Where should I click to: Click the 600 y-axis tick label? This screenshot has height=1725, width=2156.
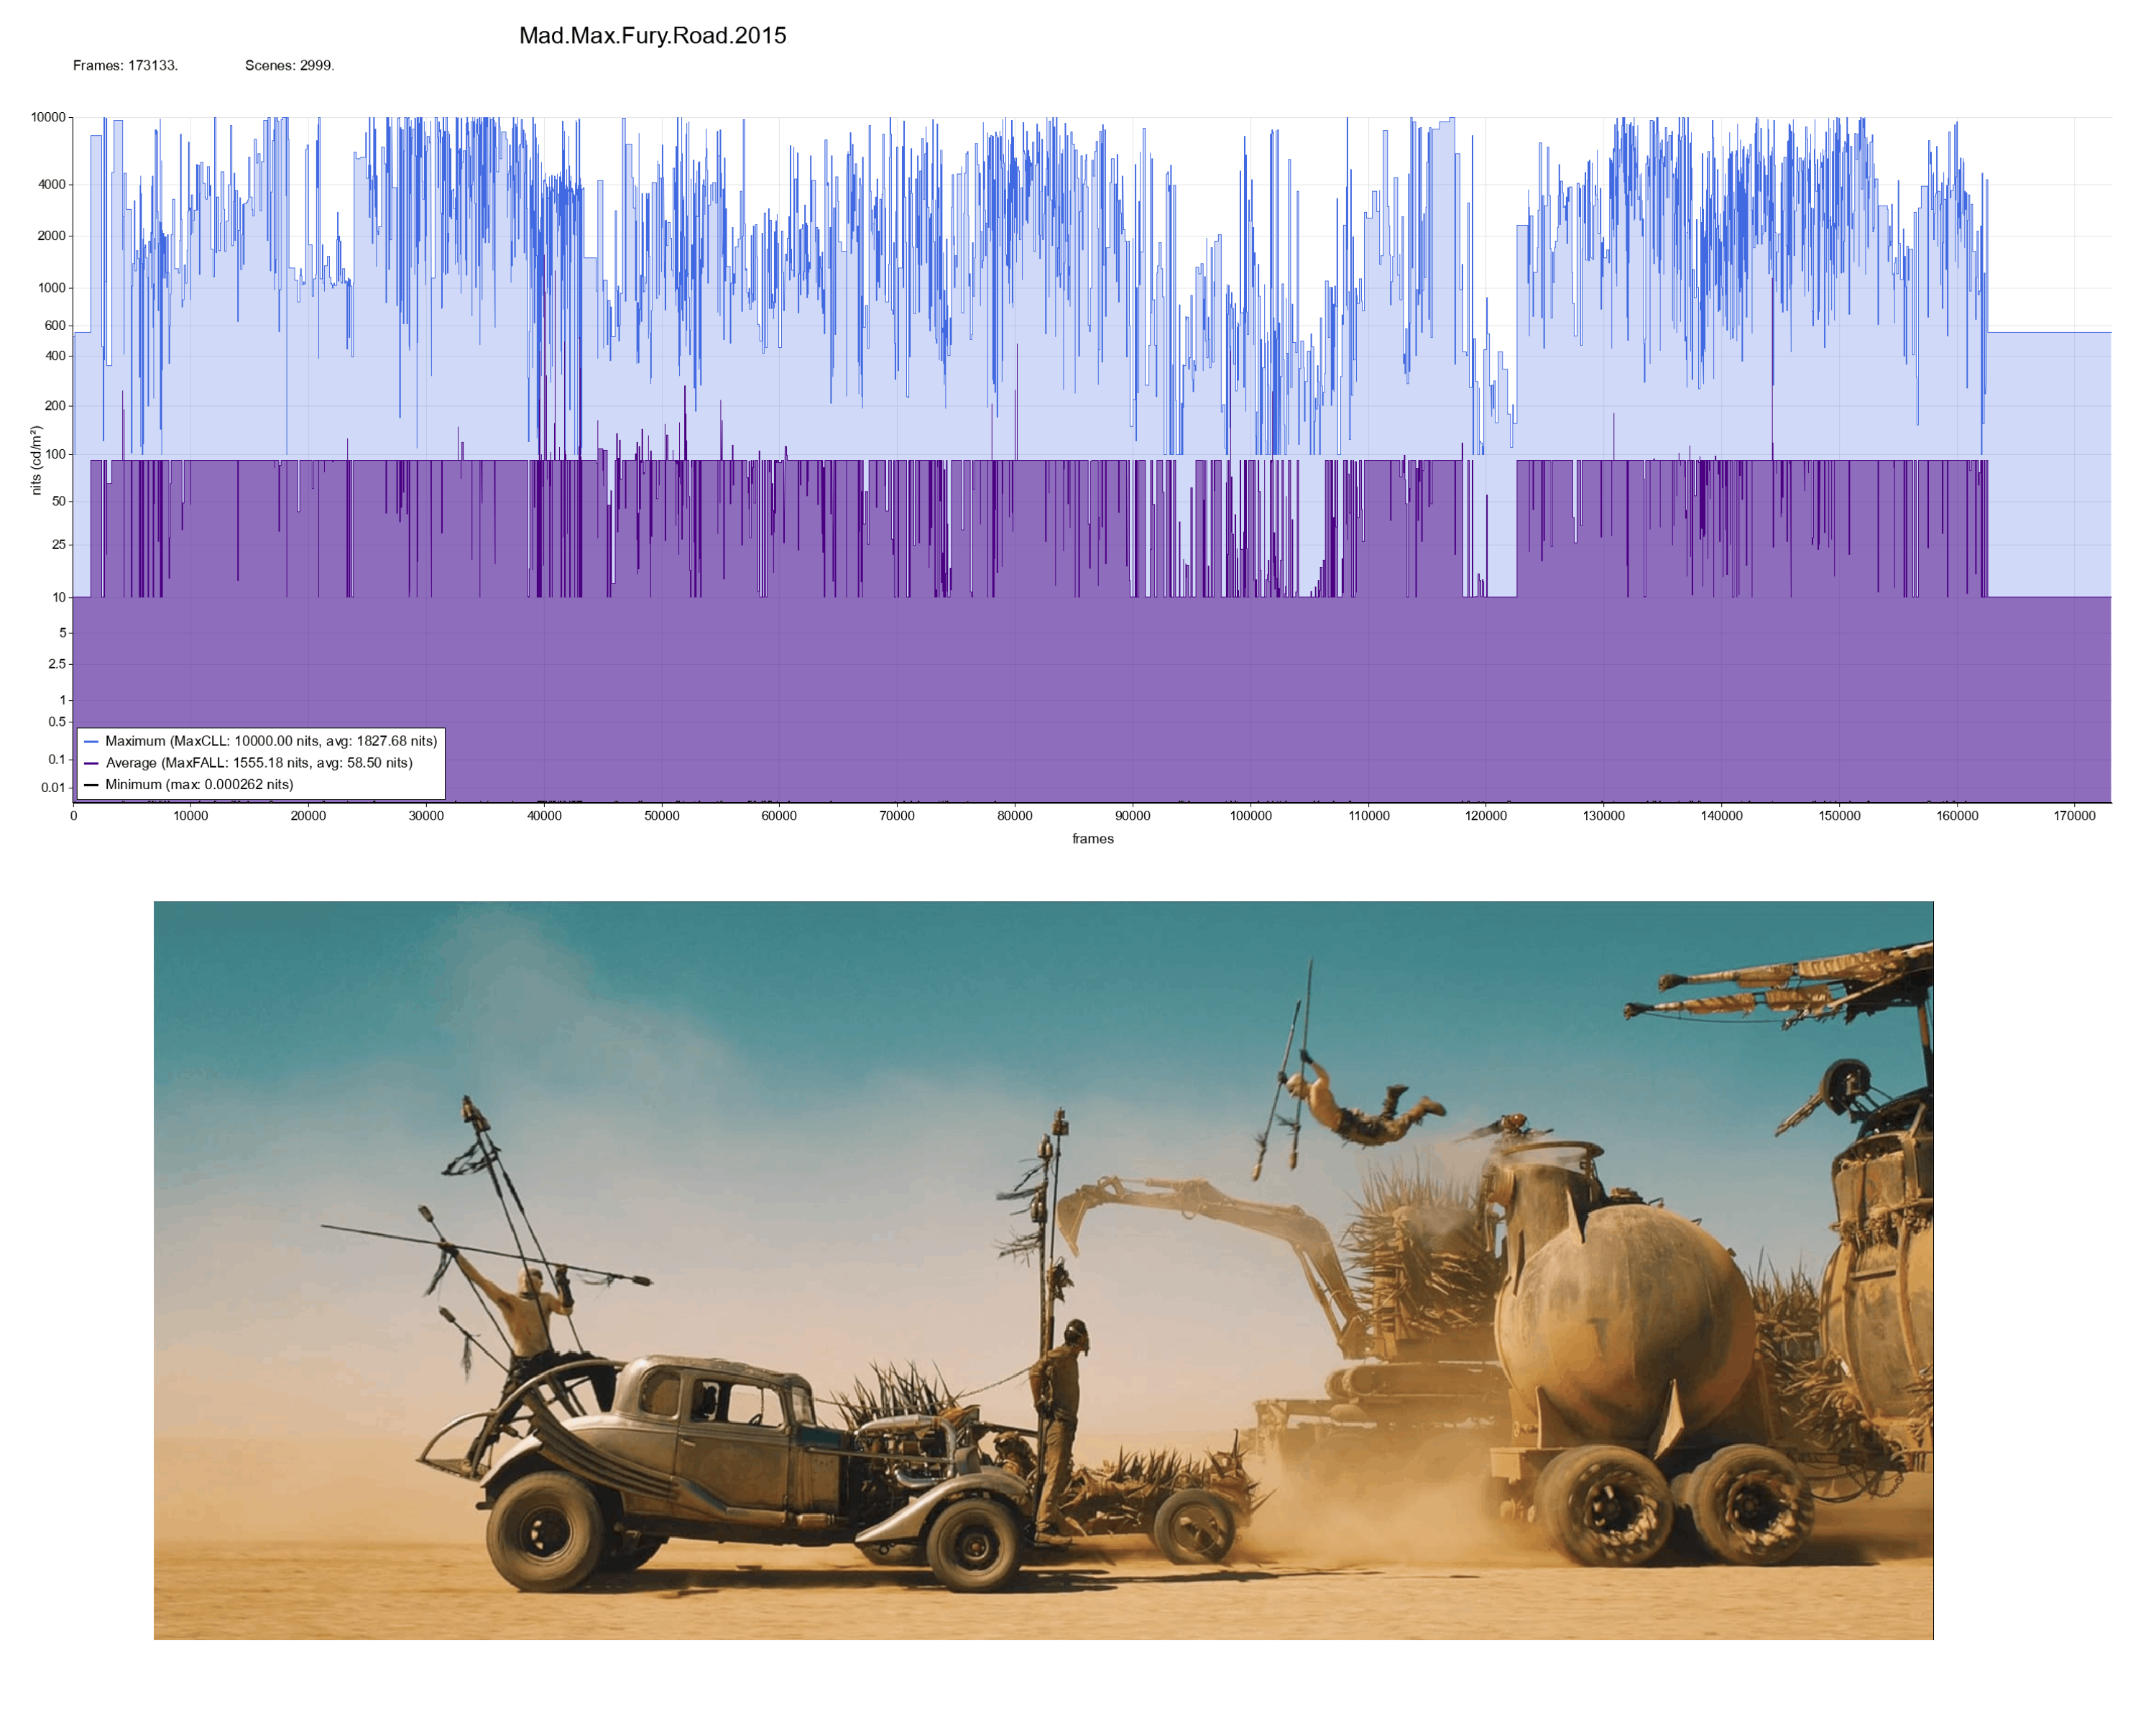point(55,325)
